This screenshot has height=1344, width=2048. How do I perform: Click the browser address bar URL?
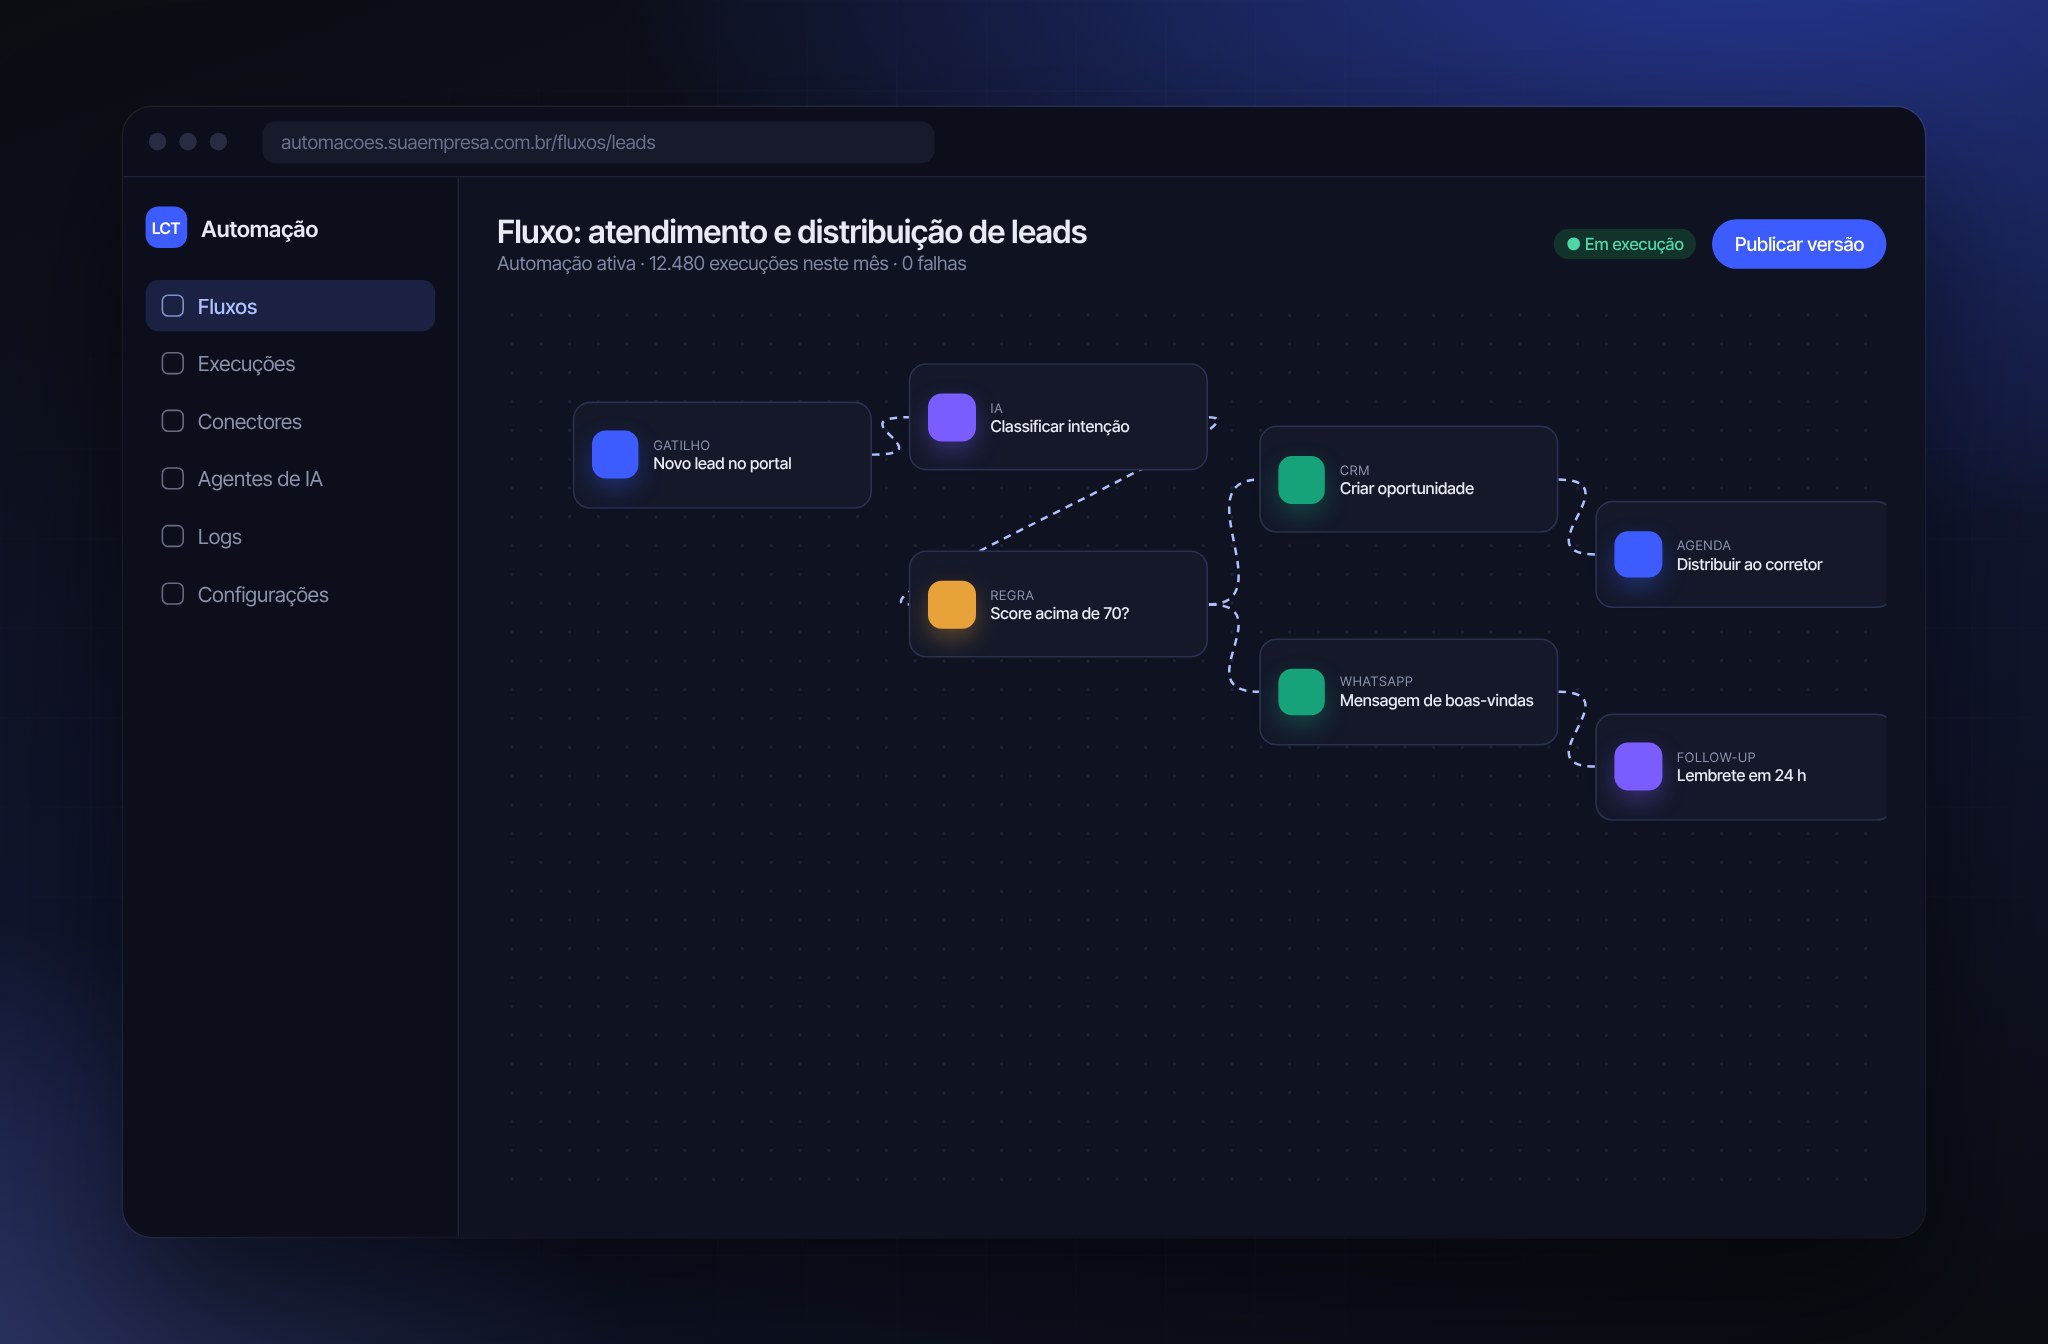(x=598, y=142)
